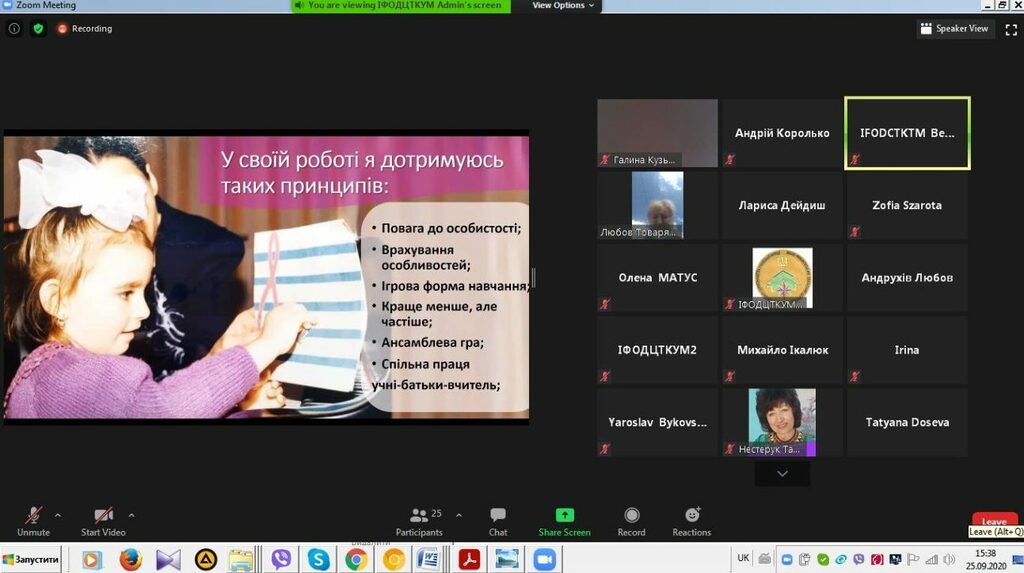Unmute the microphone in Zoom

tap(33, 517)
